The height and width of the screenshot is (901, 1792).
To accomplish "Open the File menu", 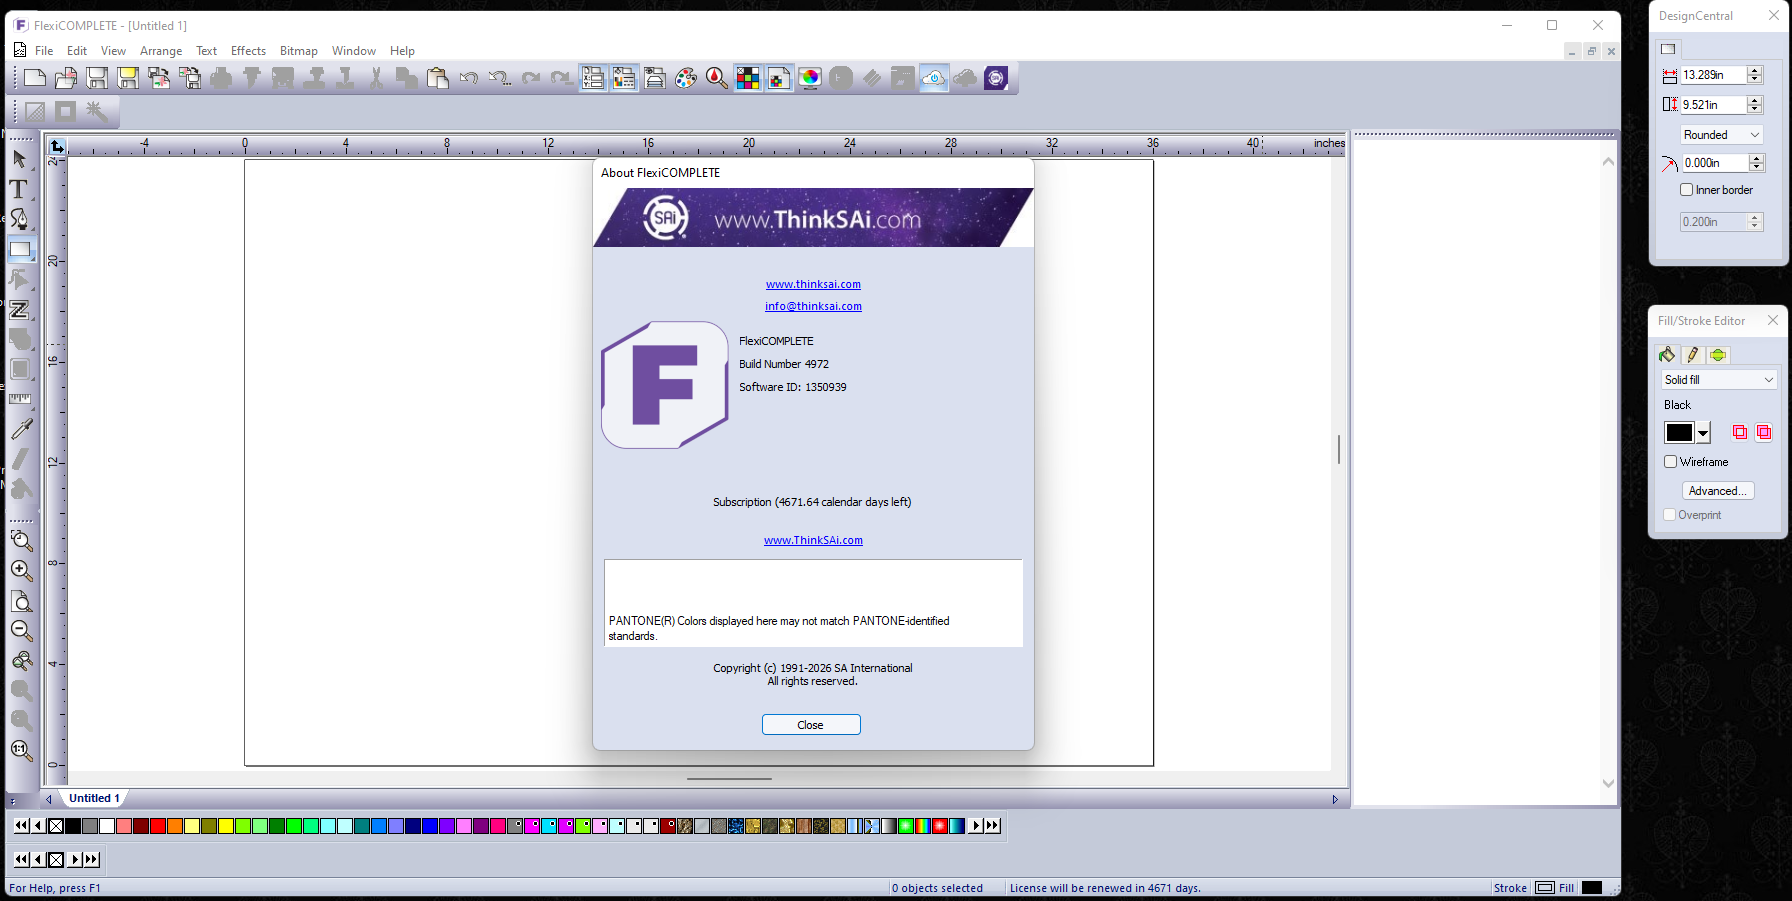I will click(44, 51).
